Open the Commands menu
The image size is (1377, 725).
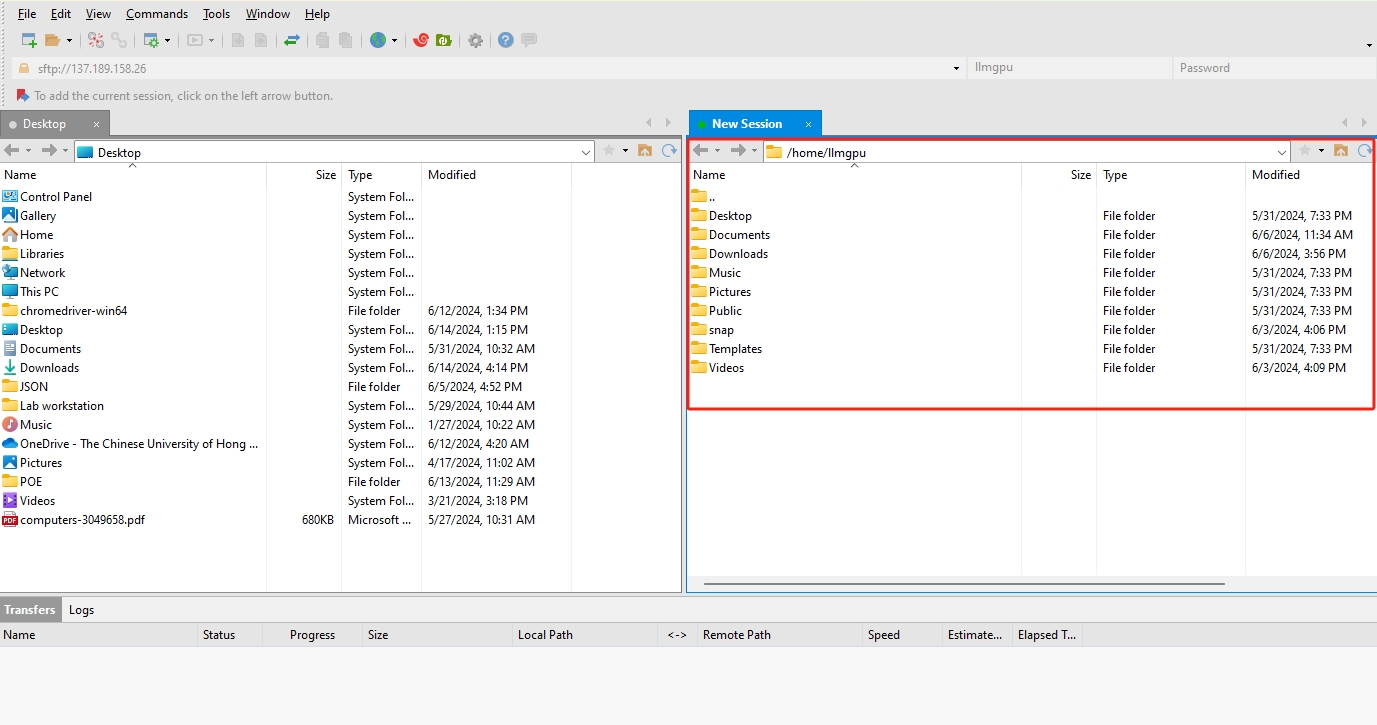156,13
